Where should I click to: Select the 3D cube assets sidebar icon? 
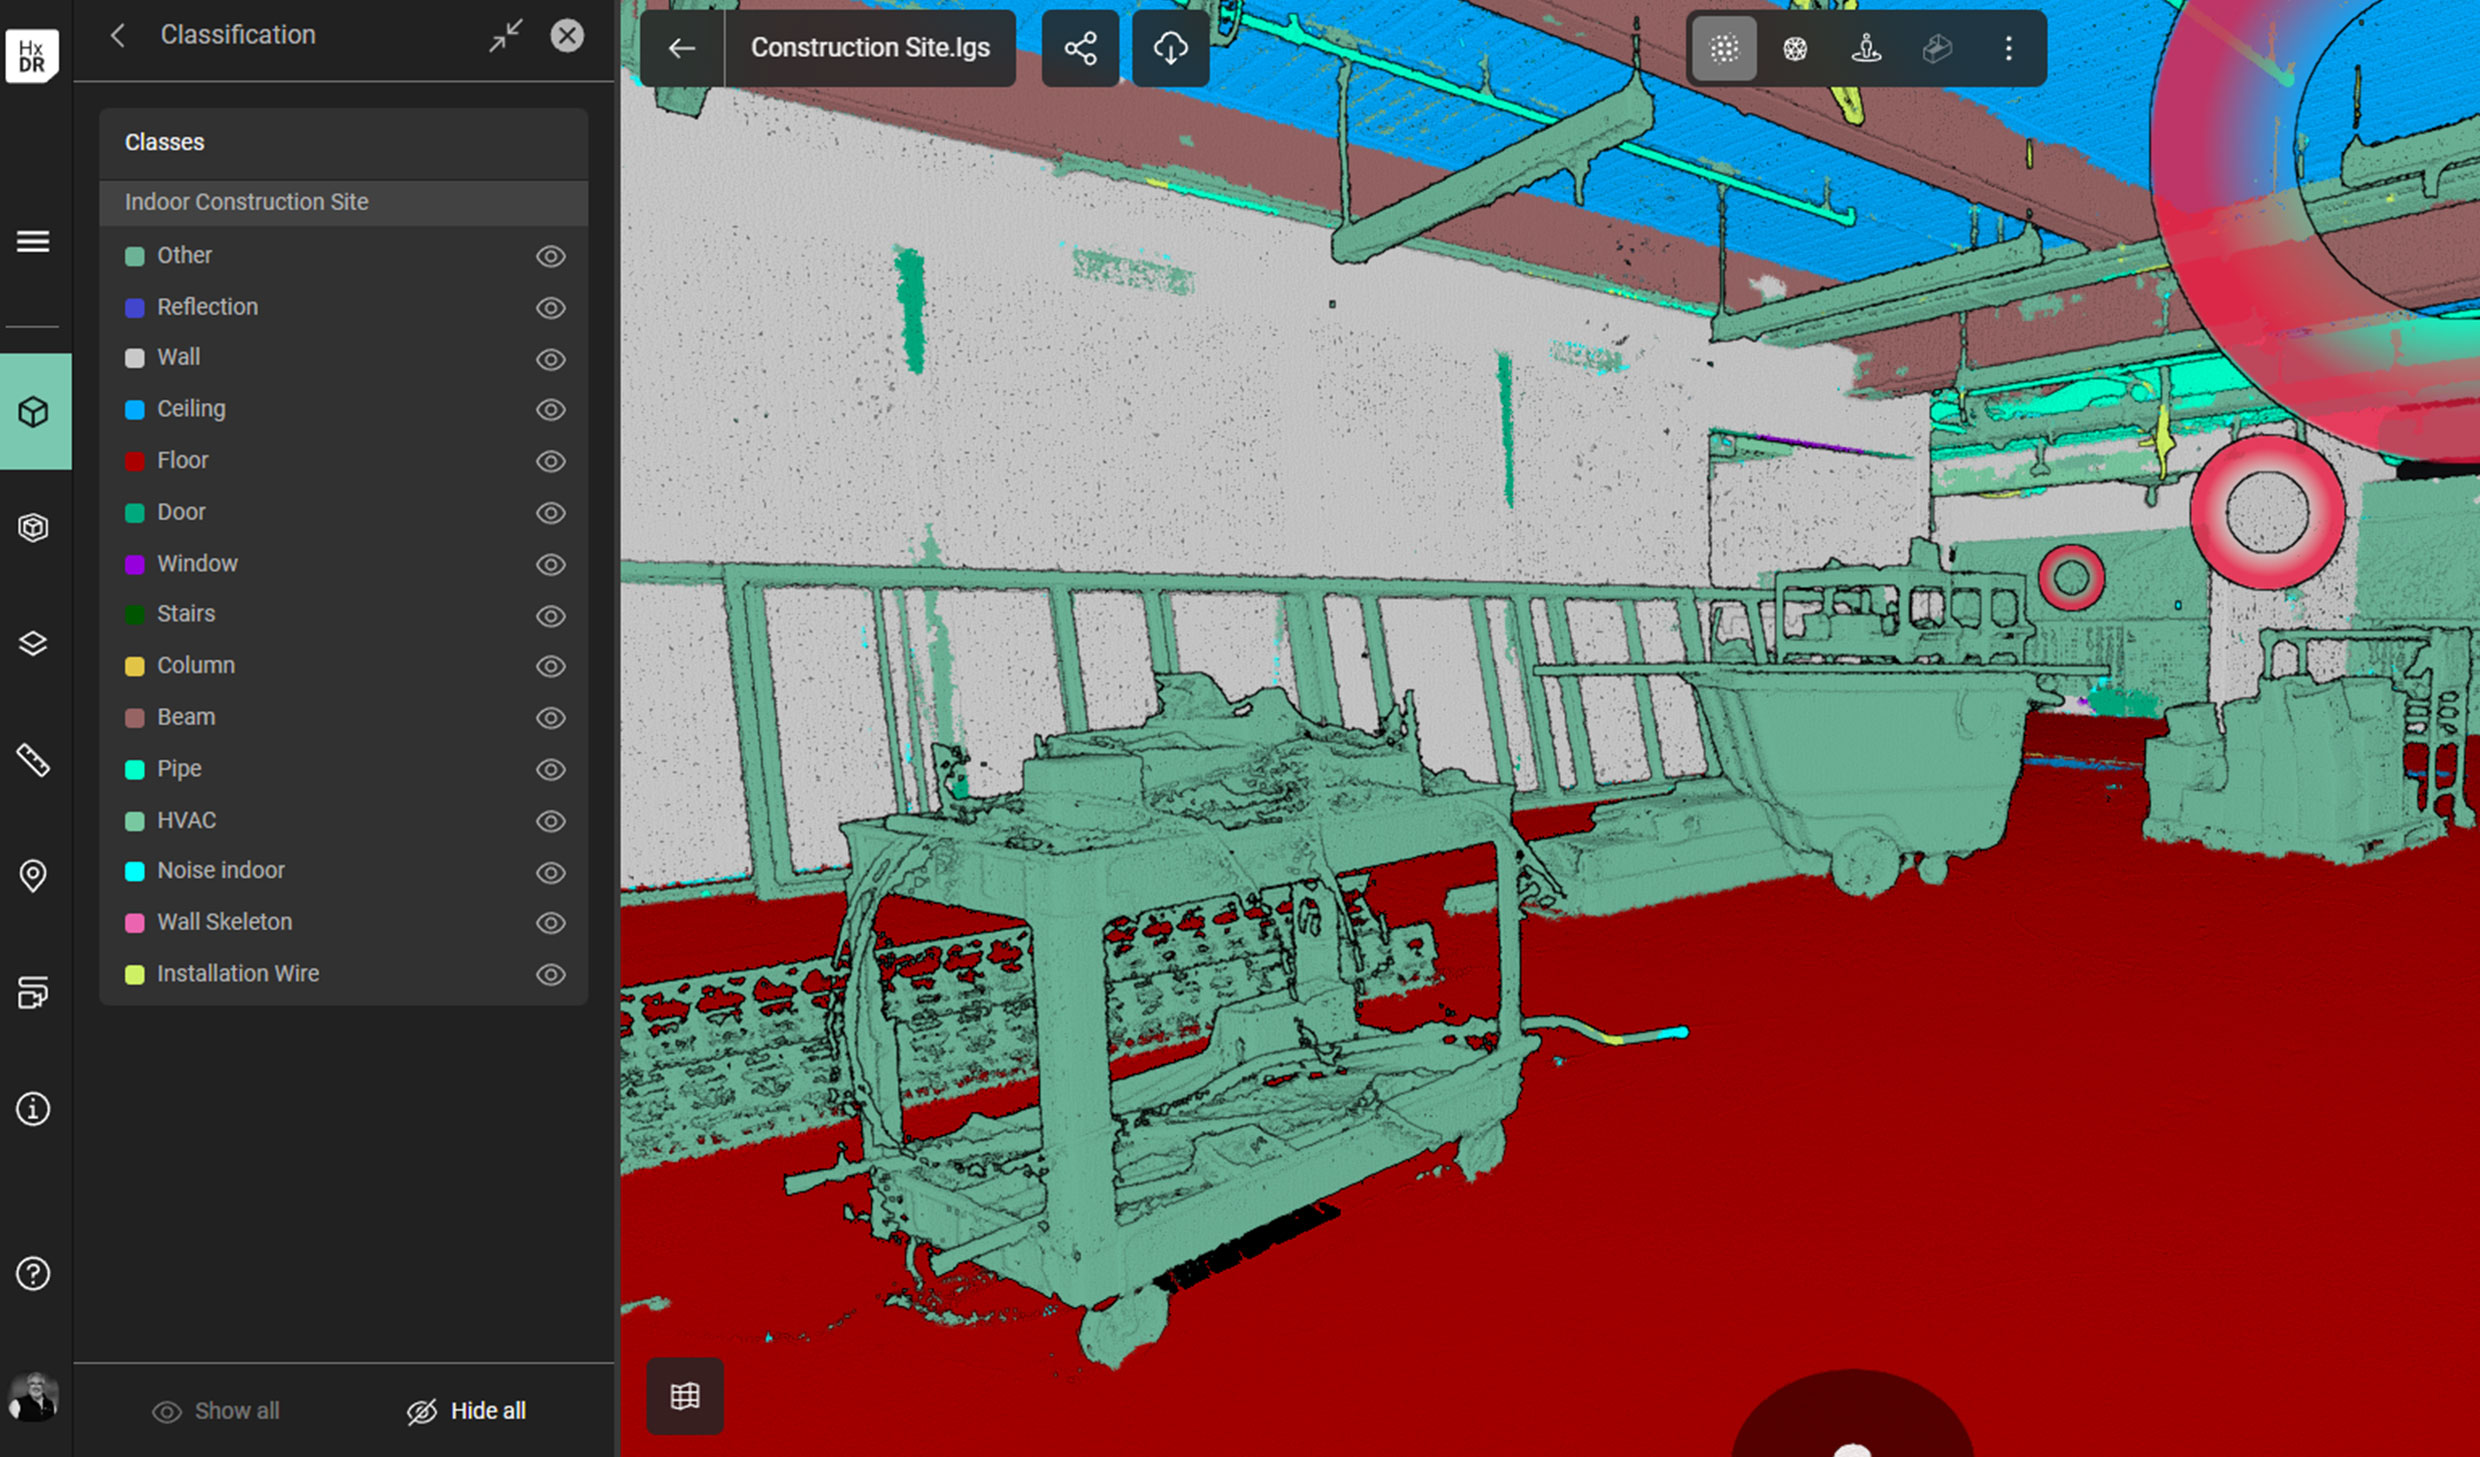pyautogui.click(x=34, y=411)
